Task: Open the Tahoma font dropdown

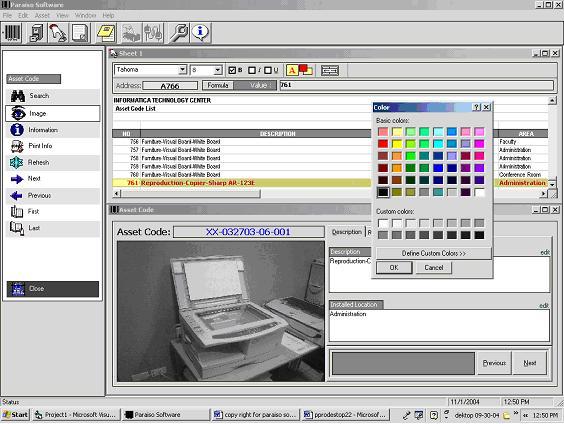Action: click(183, 70)
